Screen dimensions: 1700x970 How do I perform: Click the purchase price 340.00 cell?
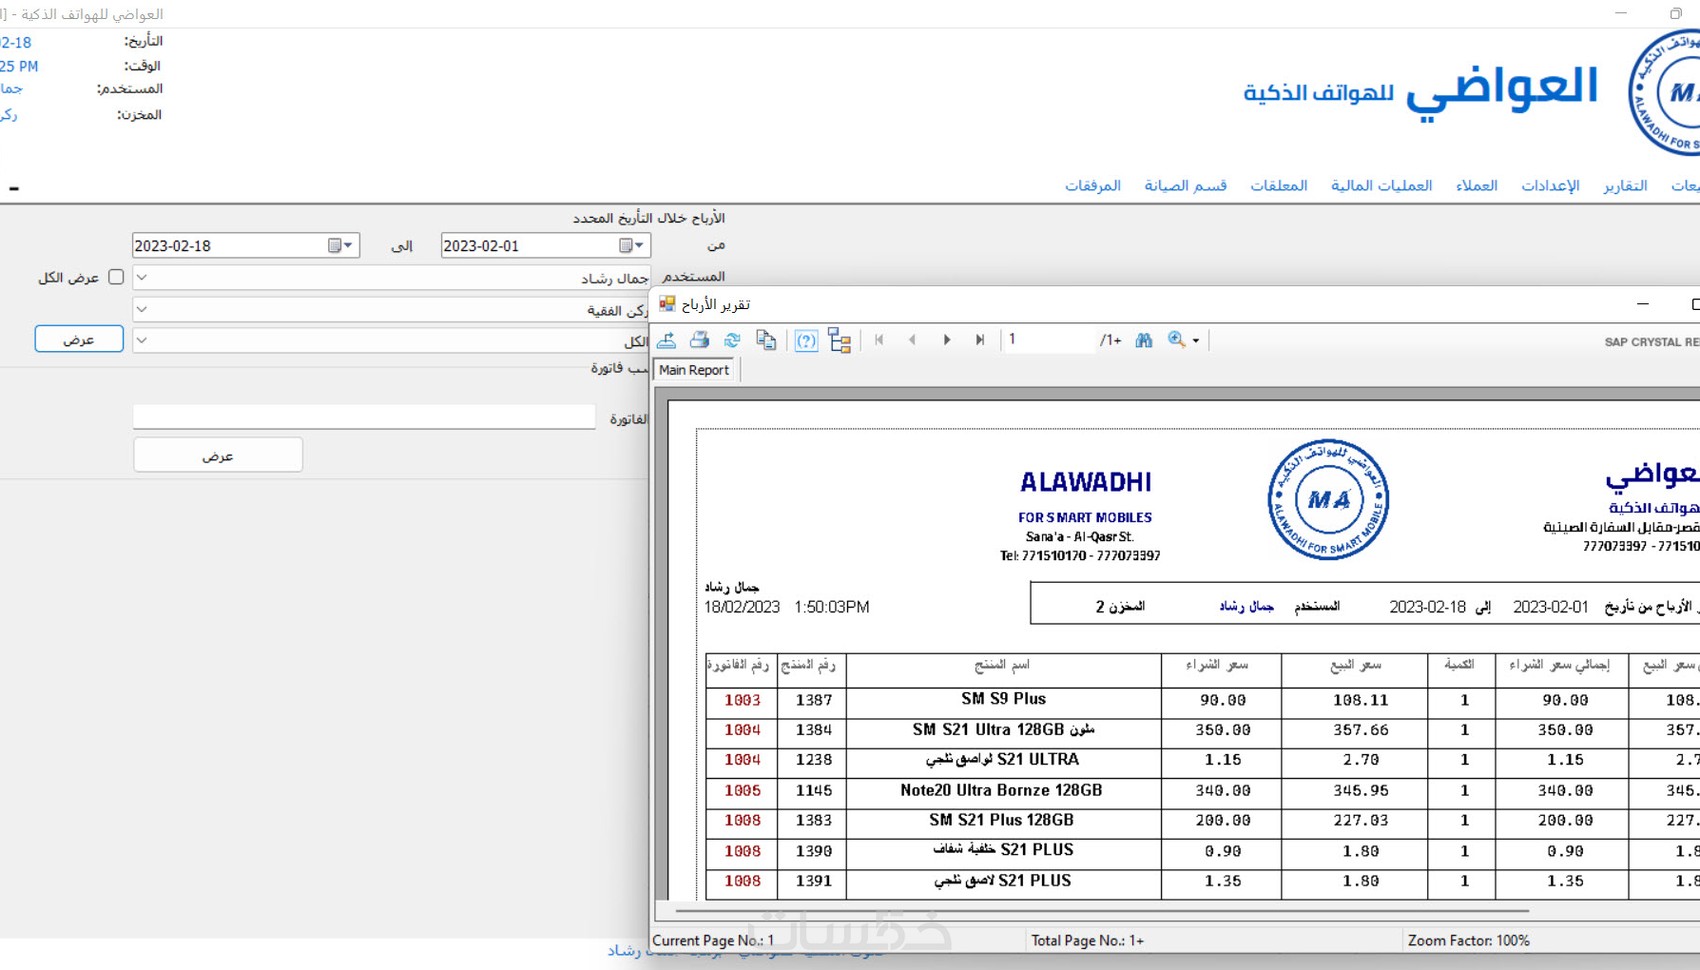pyautogui.click(x=1221, y=791)
